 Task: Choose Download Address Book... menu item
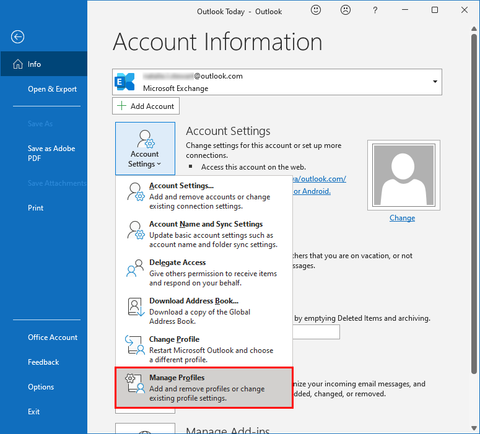[x=204, y=310]
